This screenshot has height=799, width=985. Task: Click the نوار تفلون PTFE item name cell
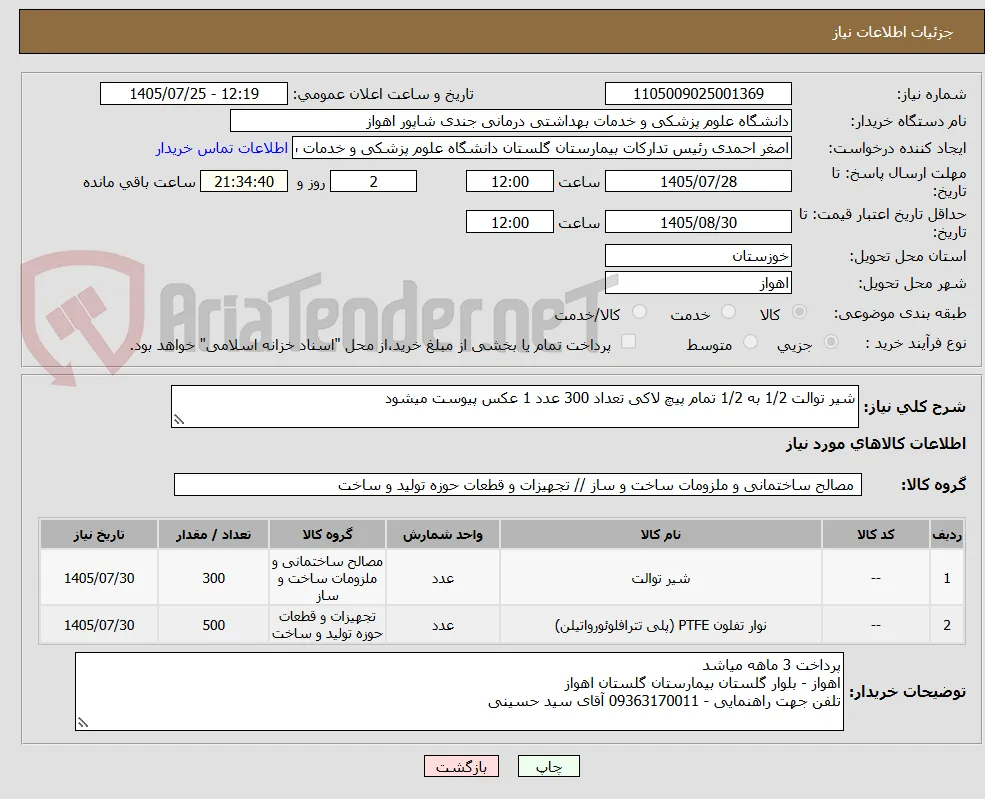660,625
